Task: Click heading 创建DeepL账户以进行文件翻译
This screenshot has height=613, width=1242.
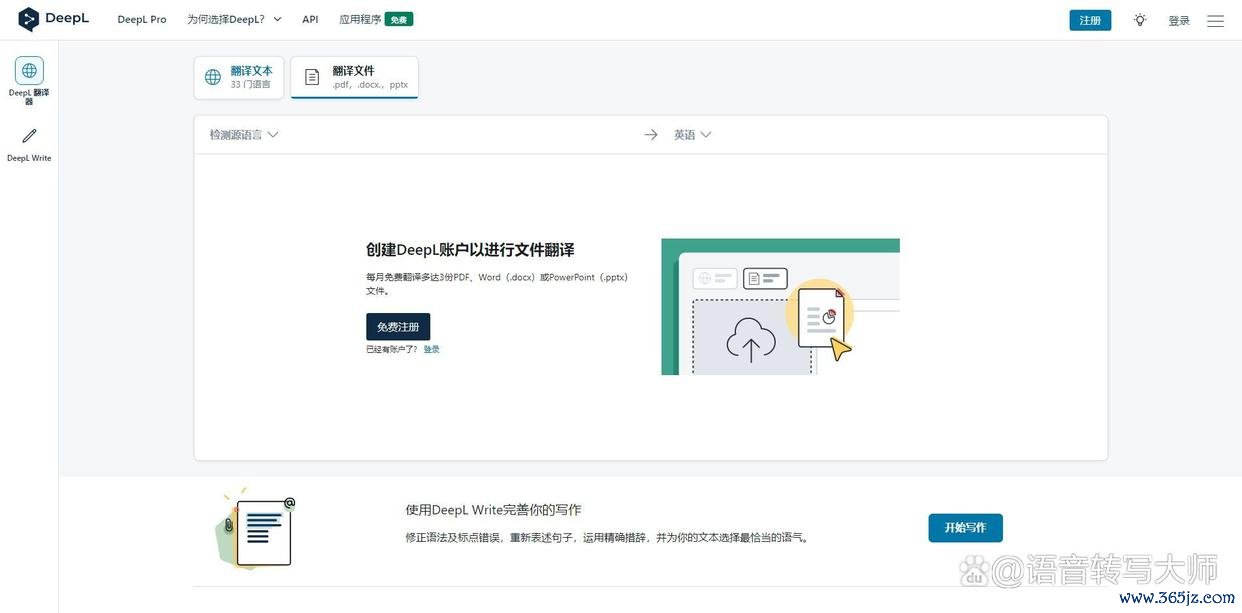Action: pos(470,250)
